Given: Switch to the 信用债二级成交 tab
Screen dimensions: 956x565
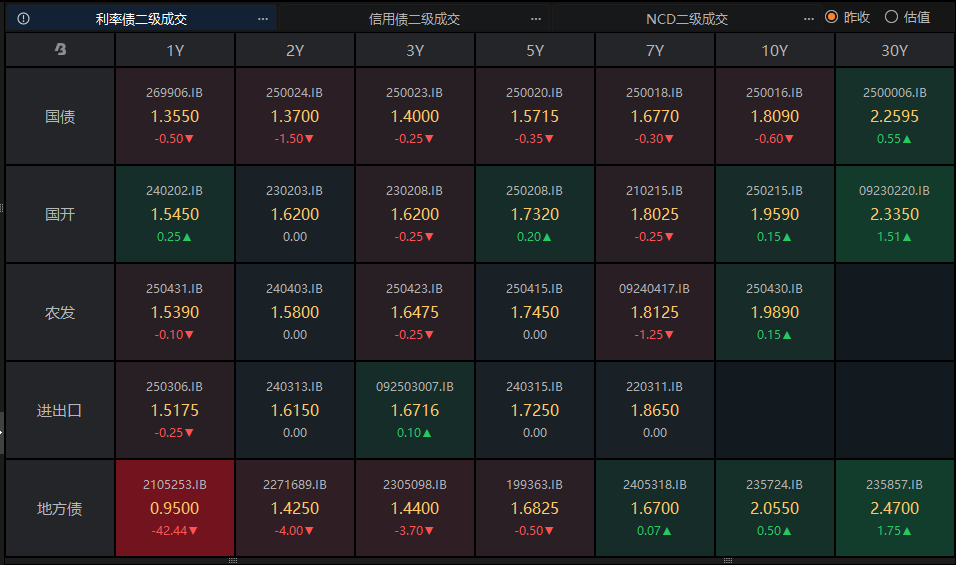Looking at the screenshot, I should coord(414,18).
